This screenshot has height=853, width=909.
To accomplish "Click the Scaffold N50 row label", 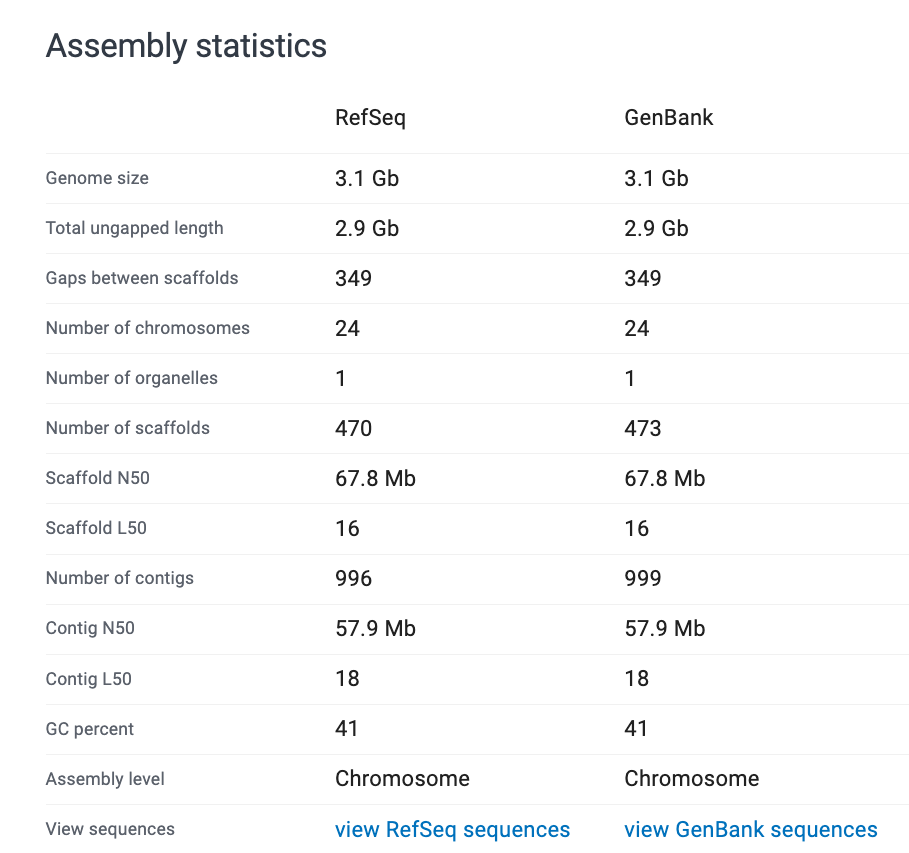I will [x=97, y=478].
